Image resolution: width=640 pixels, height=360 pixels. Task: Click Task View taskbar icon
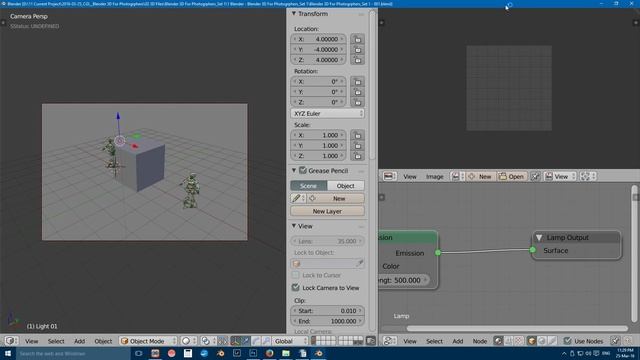[138, 353]
